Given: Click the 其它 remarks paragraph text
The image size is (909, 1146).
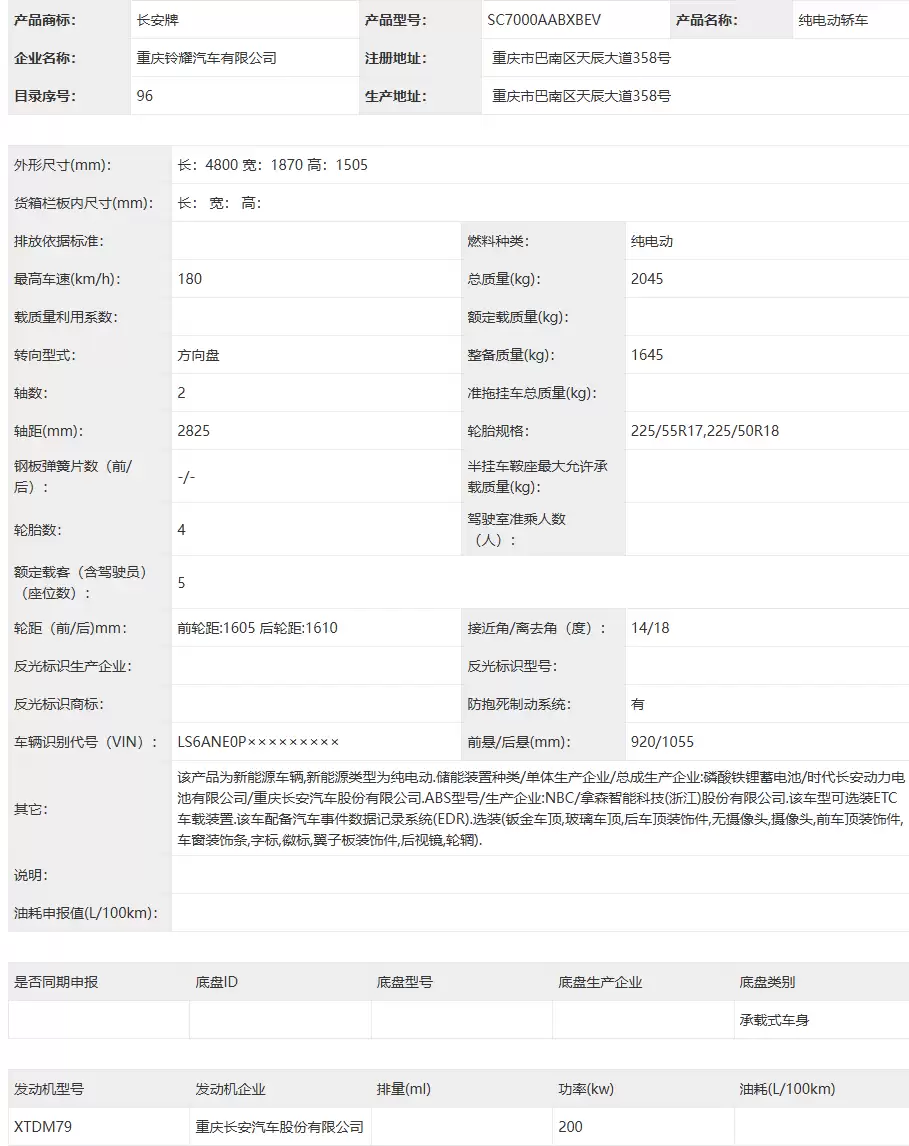Looking at the screenshot, I should click(x=541, y=808).
